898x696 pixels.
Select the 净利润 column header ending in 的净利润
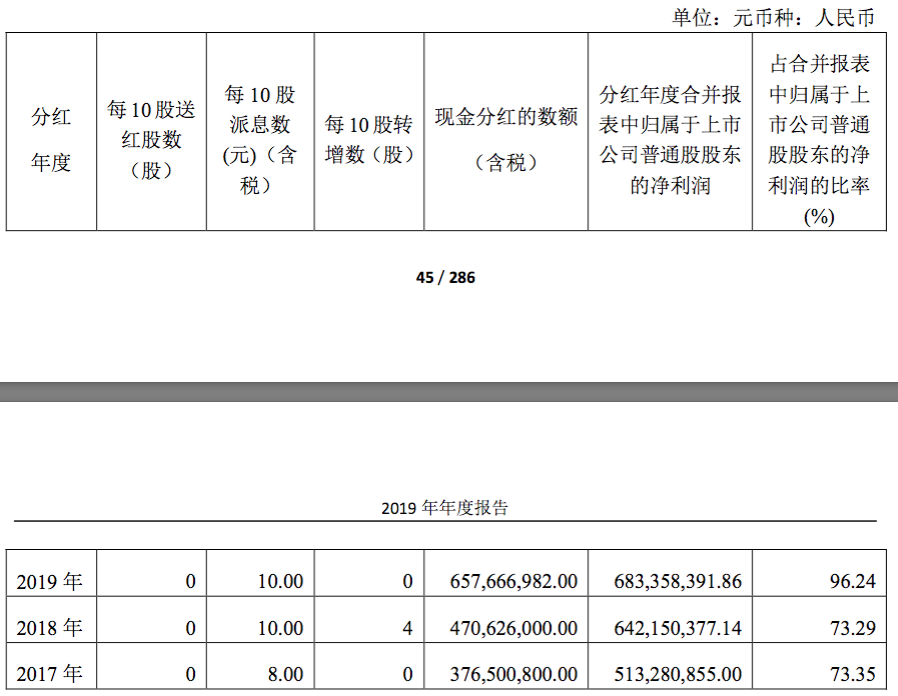coord(670,139)
